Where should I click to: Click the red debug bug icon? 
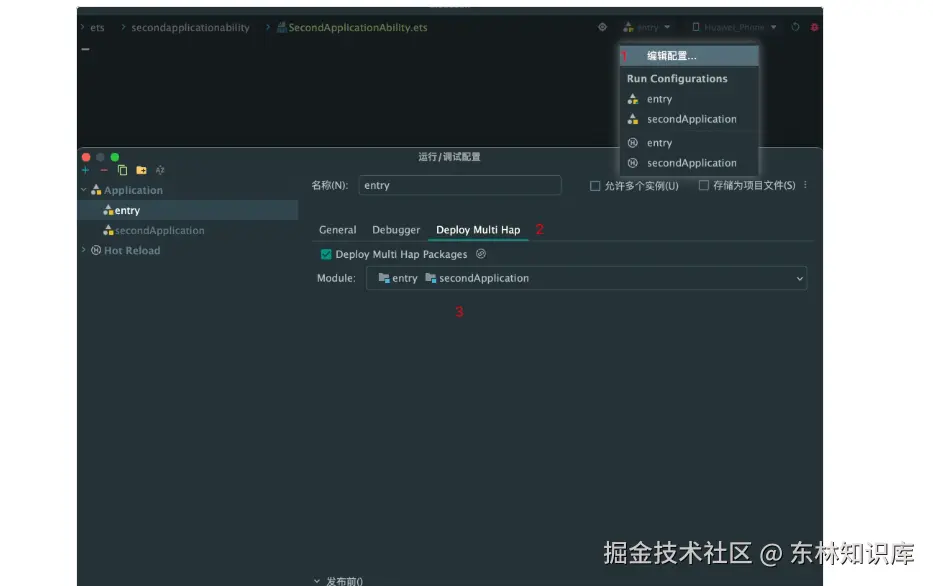814,27
